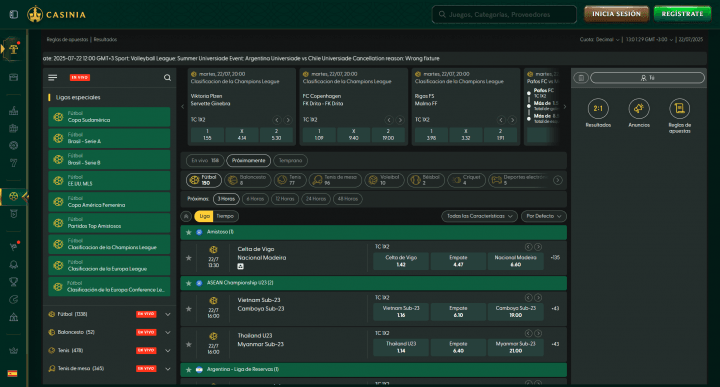The image size is (720, 387).
Task: Select the Fútbol 150 sport tab
Action: click(204, 180)
